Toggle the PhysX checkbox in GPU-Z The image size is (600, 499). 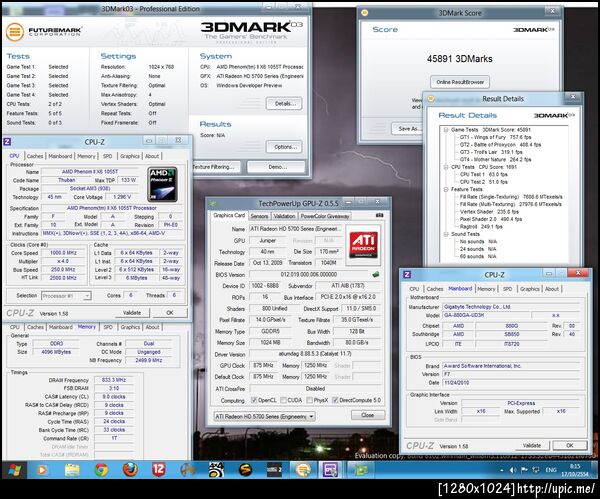click(x=310, y=400)
